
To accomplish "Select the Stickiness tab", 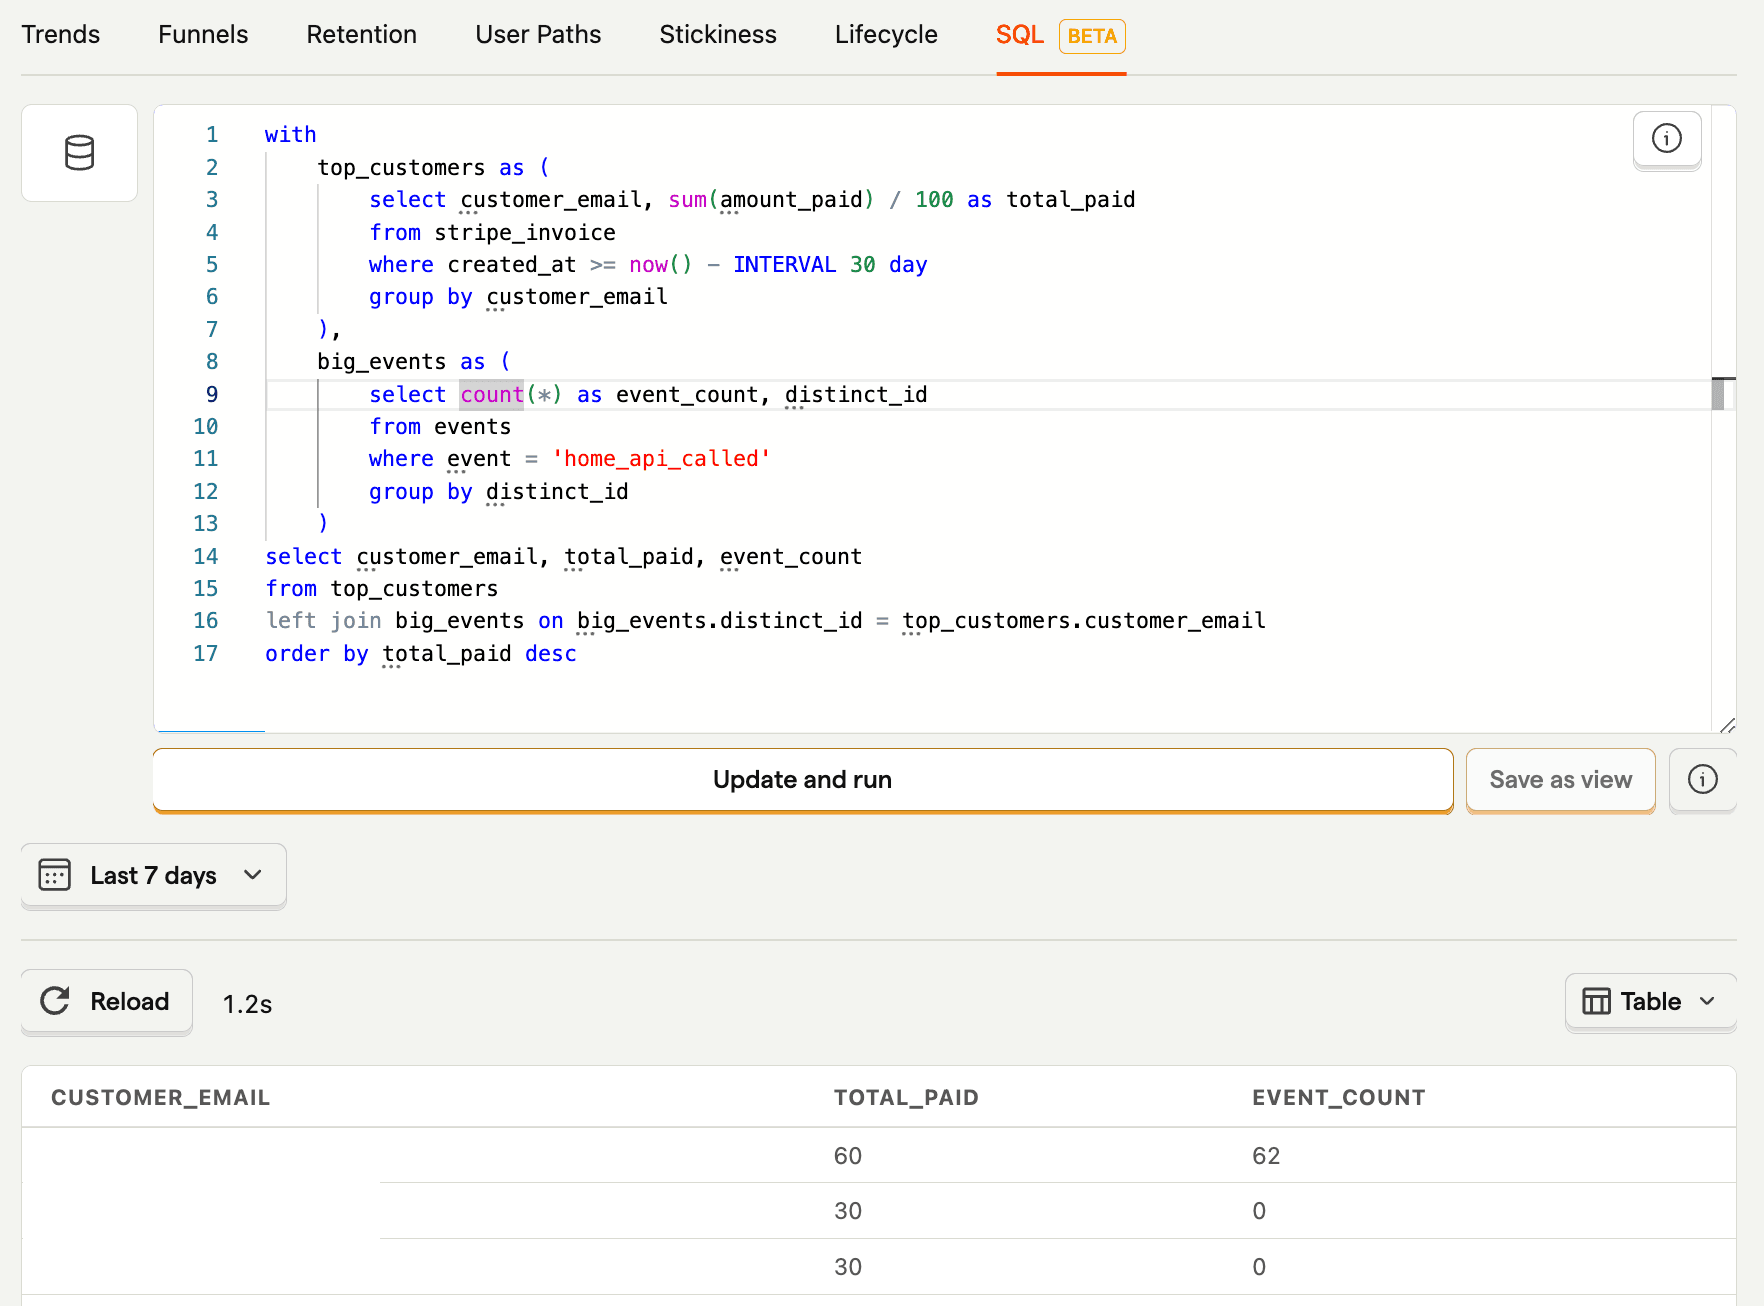I will pyautogui.click(x=718, y=35).
